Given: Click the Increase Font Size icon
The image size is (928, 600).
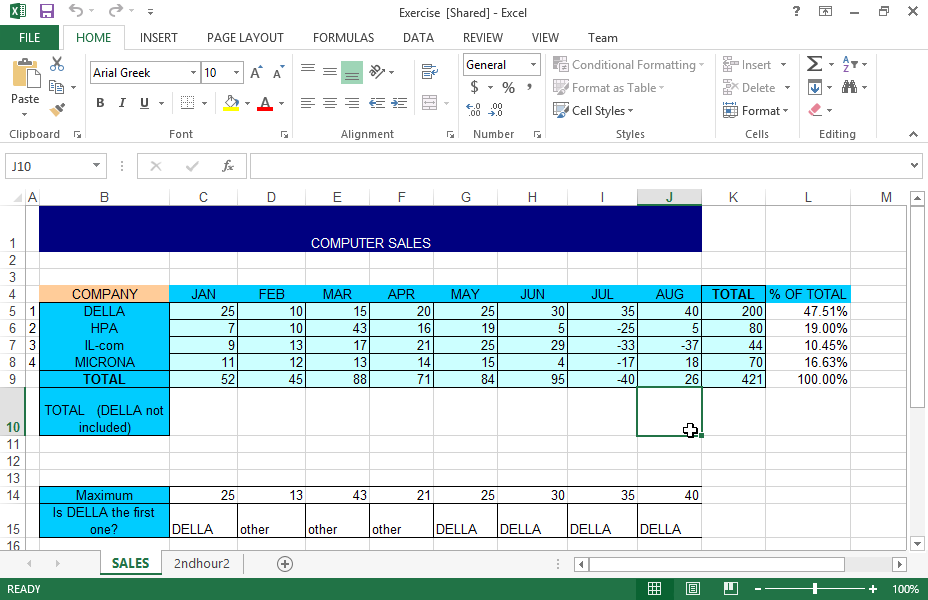Looking at the screenshot, I should click(x=257, y=73).
